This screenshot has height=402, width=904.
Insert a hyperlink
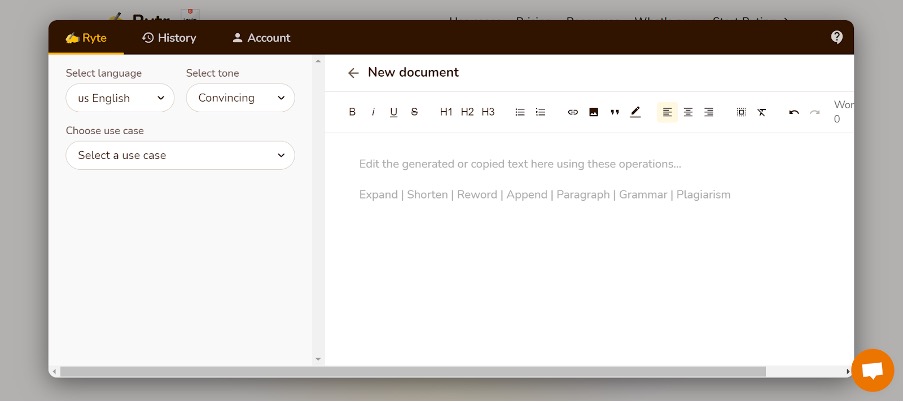(x=573, y=112)
